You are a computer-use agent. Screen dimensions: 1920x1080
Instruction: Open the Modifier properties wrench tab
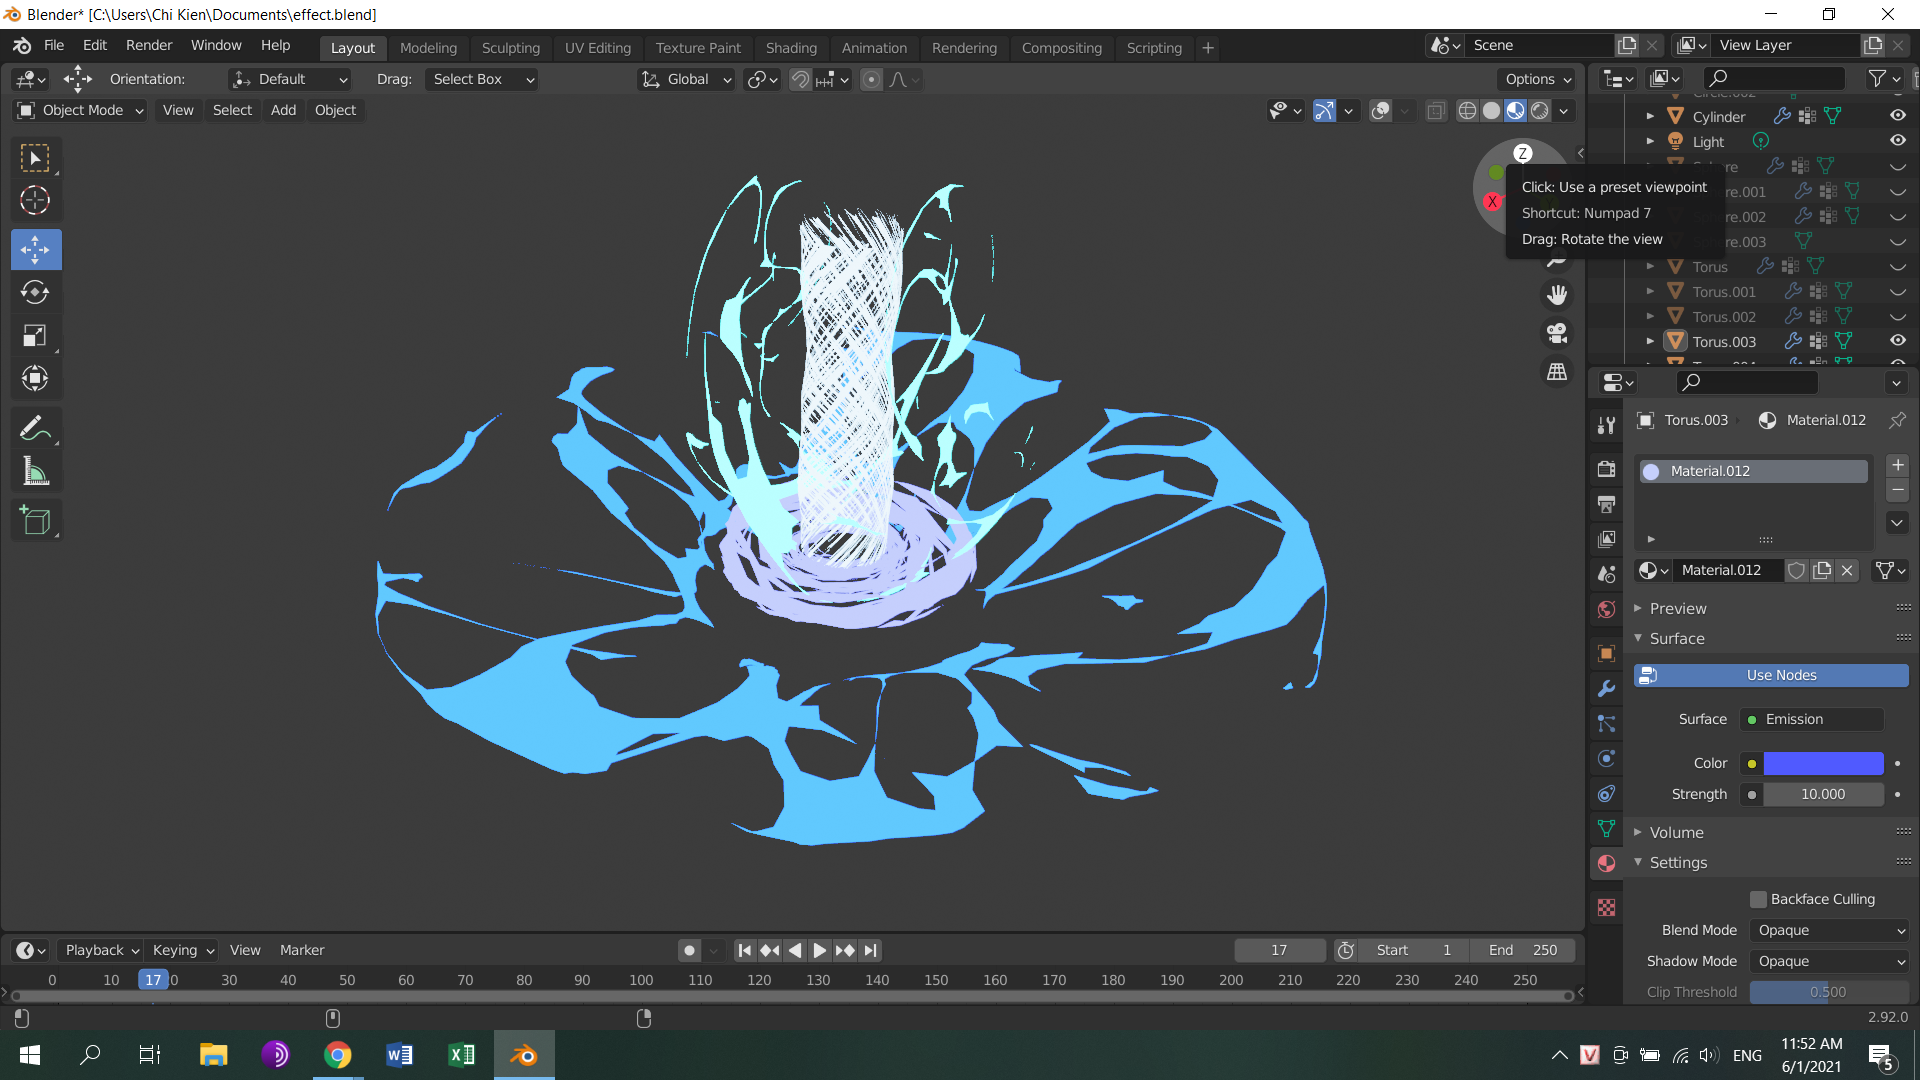pyautogui.click(x=1606, y=689)
